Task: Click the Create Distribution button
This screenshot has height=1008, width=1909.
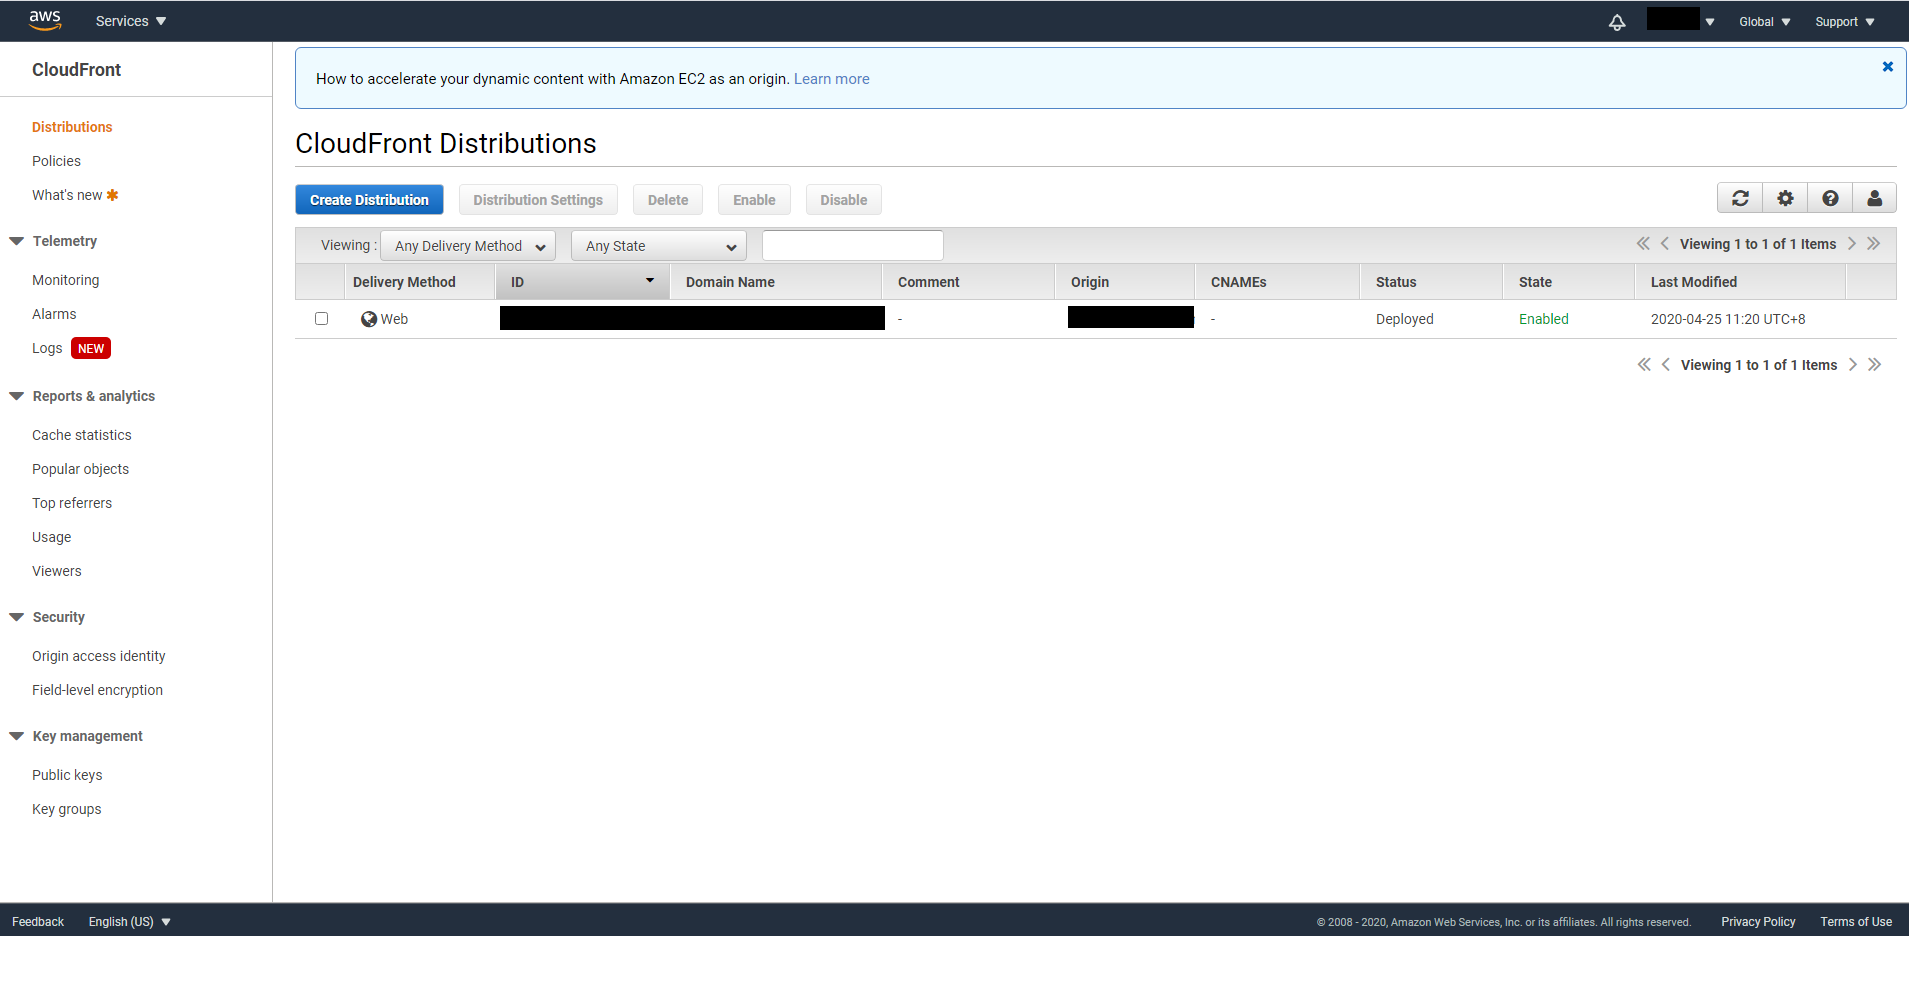Action: tap(369, 200)
